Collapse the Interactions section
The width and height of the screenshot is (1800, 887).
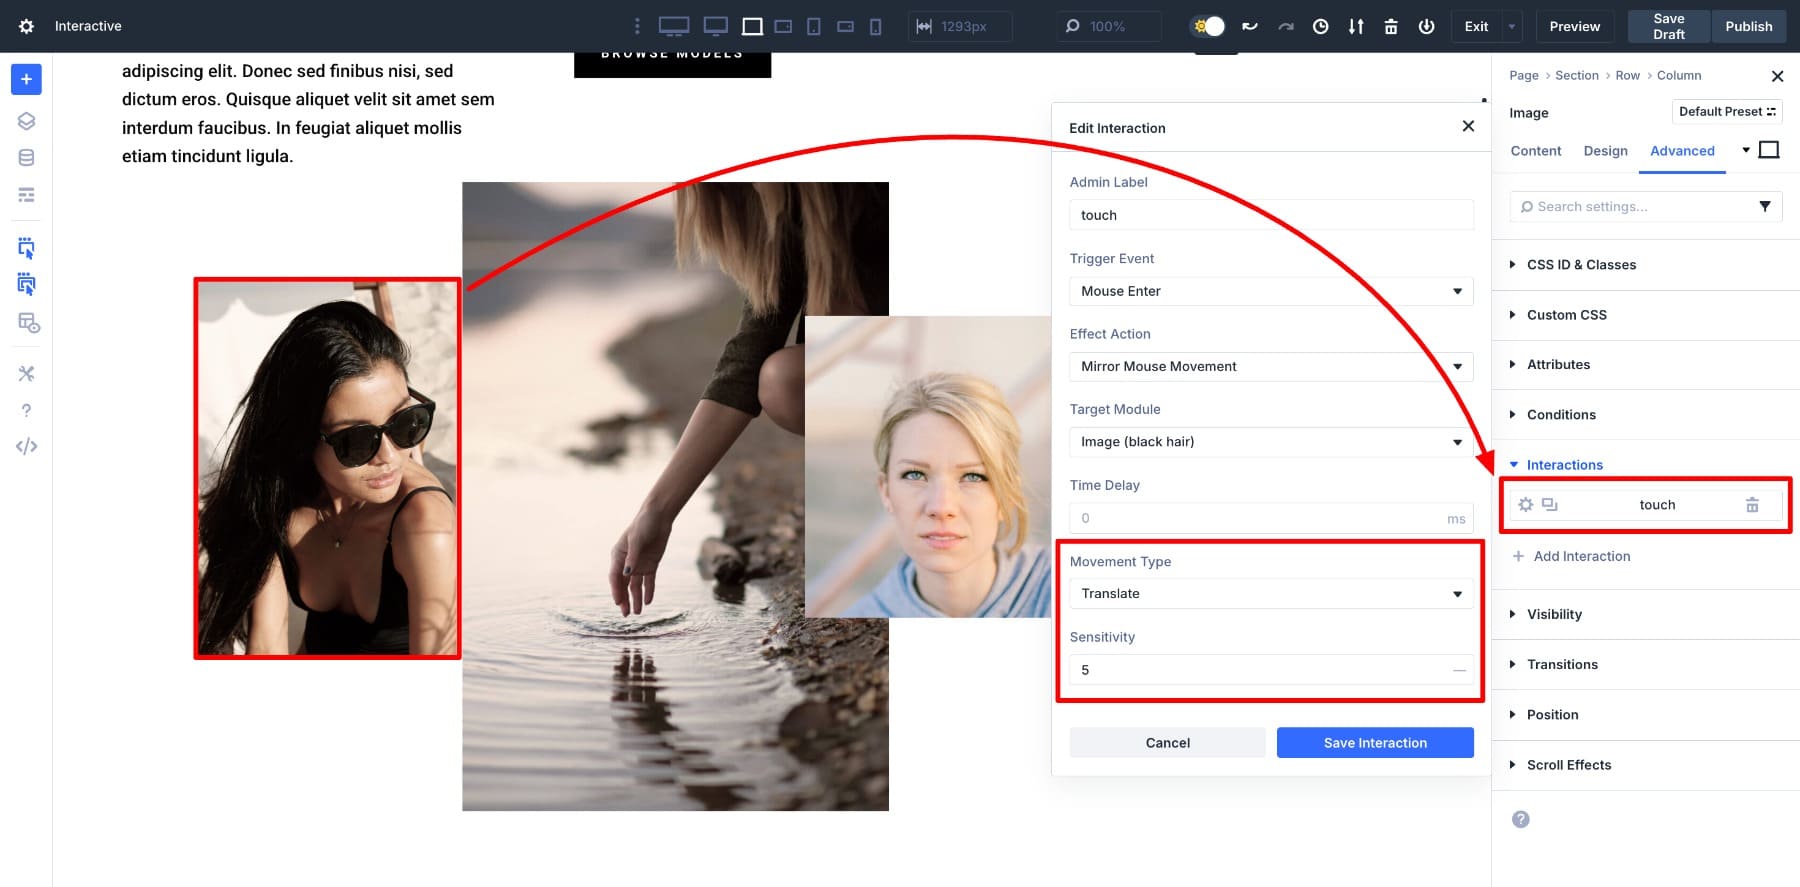(1564, 465)
